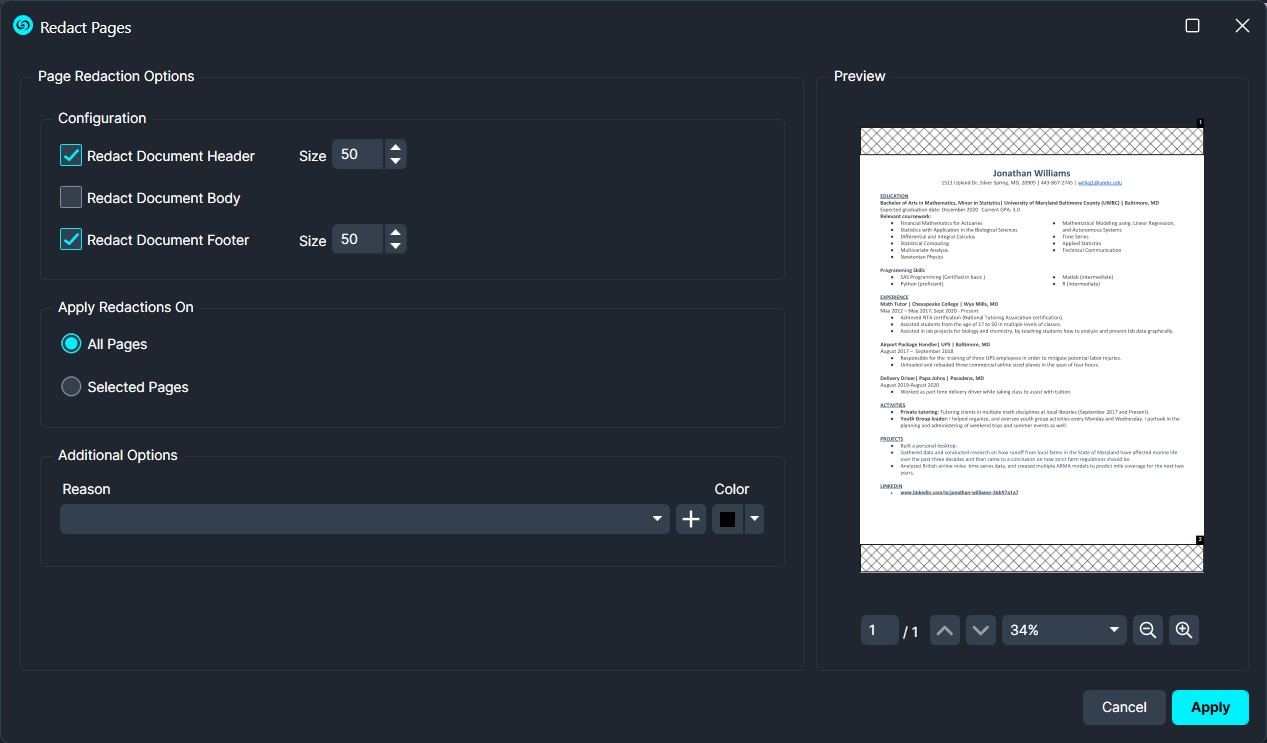1267x743 pixels.
Task: Uncheck Redact Document Footer checkbox
Action: click(71, 240)
